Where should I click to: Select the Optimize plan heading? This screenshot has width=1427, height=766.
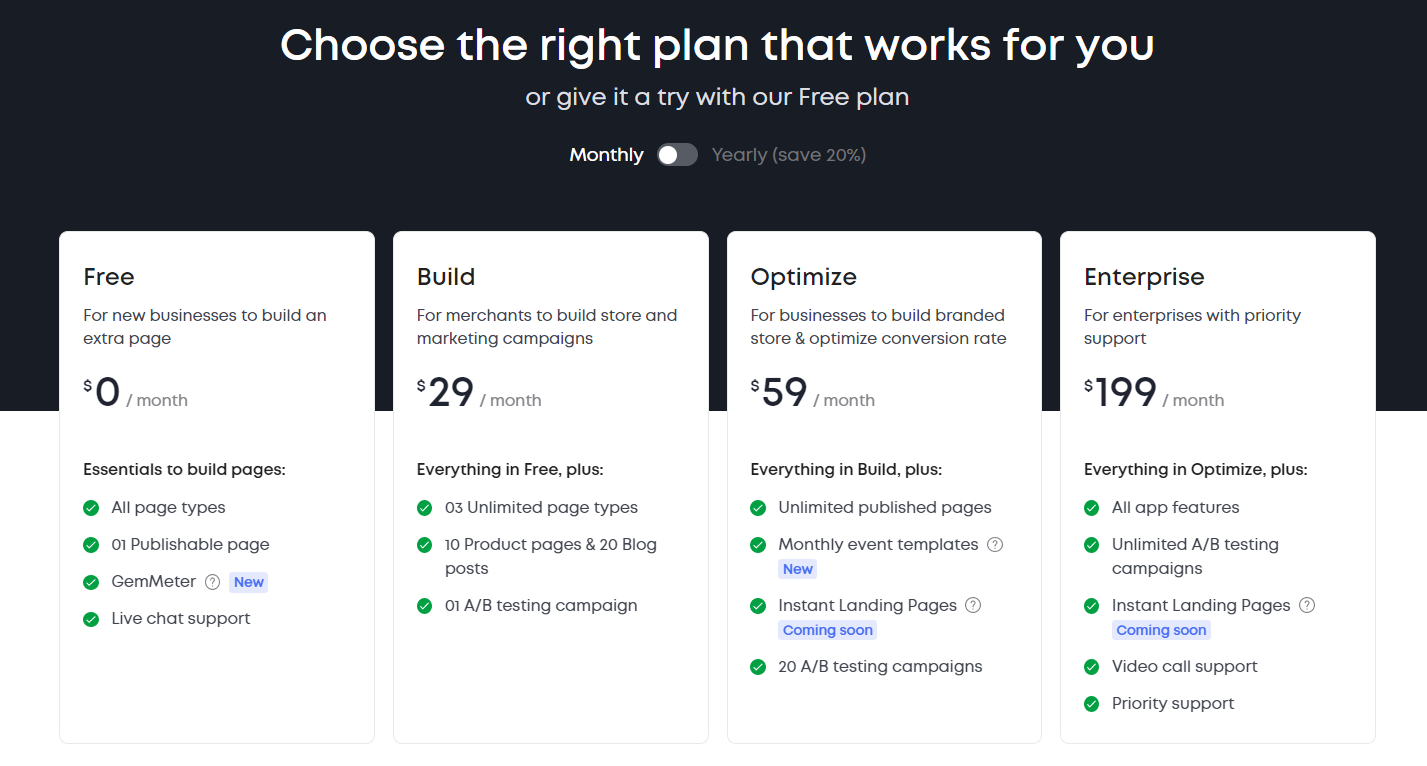pos(804,277)
